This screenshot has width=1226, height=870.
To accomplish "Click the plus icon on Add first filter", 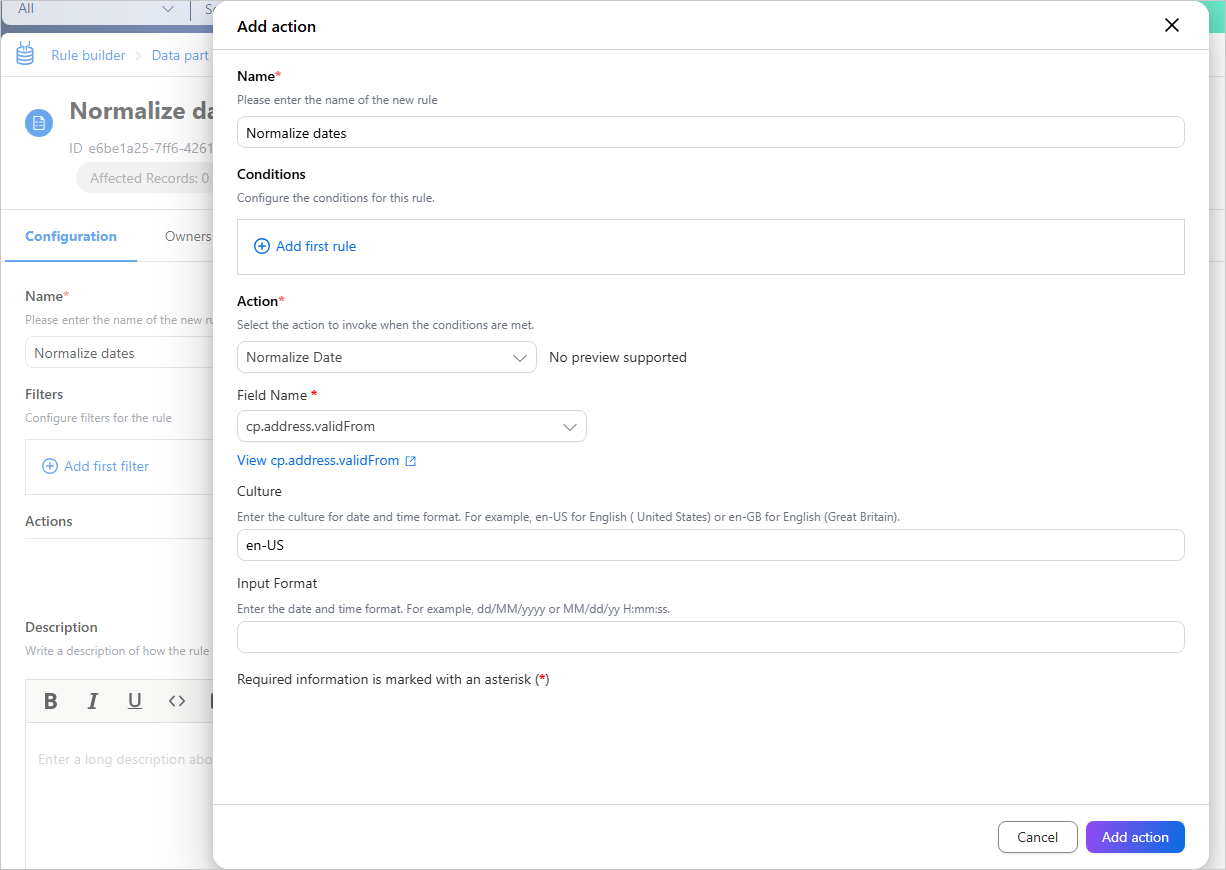I will (x=50, y=466).
